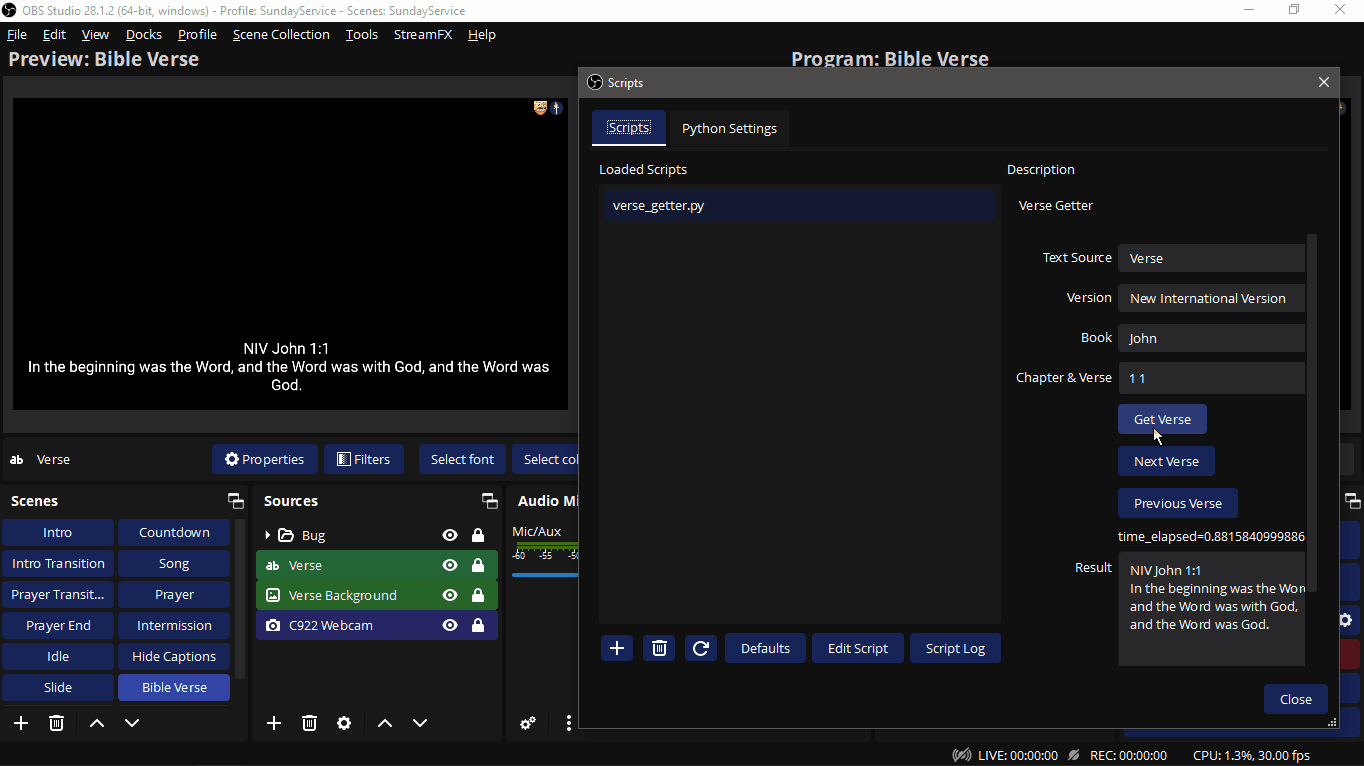Screen dimensions: 1364x766
Task: Delete the selected scene with trash icon
Action: (x=57, y=723)
